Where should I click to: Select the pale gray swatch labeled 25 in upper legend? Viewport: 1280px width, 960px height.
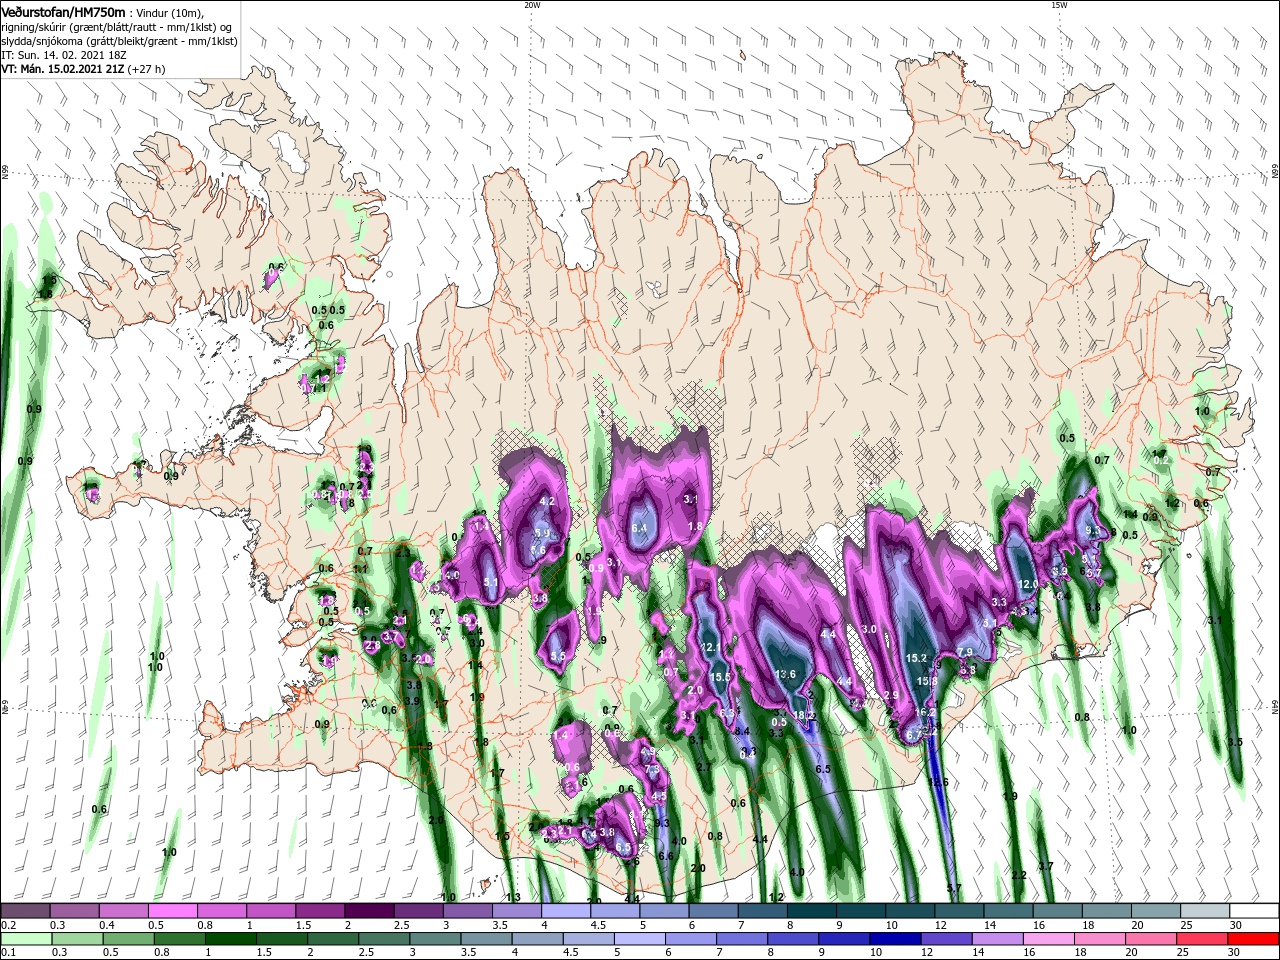[1205, 911]
